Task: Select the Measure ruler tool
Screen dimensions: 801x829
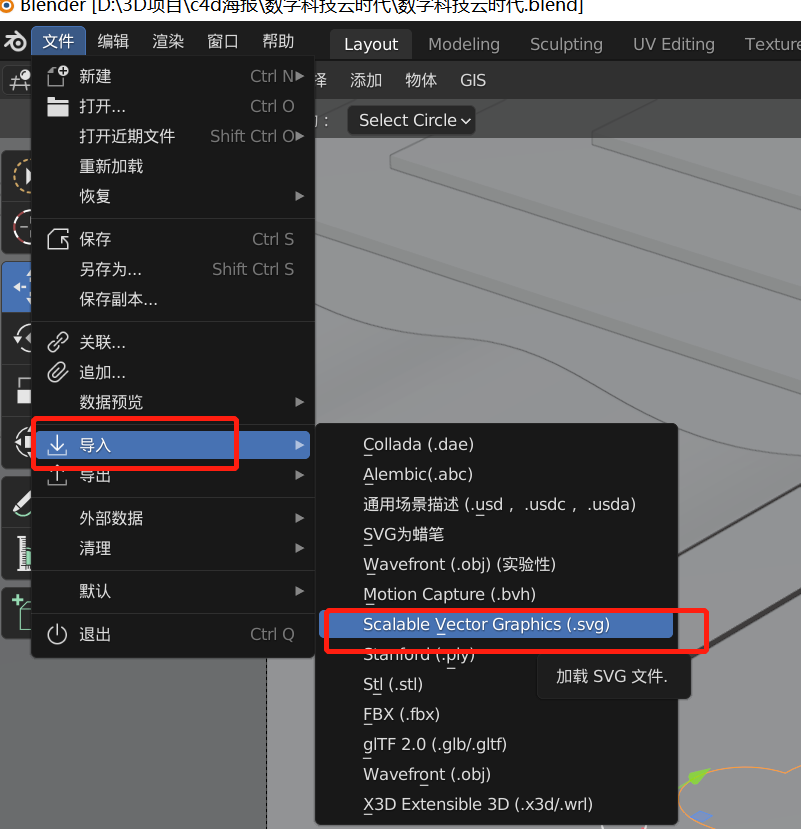Action: click(18, 554)
